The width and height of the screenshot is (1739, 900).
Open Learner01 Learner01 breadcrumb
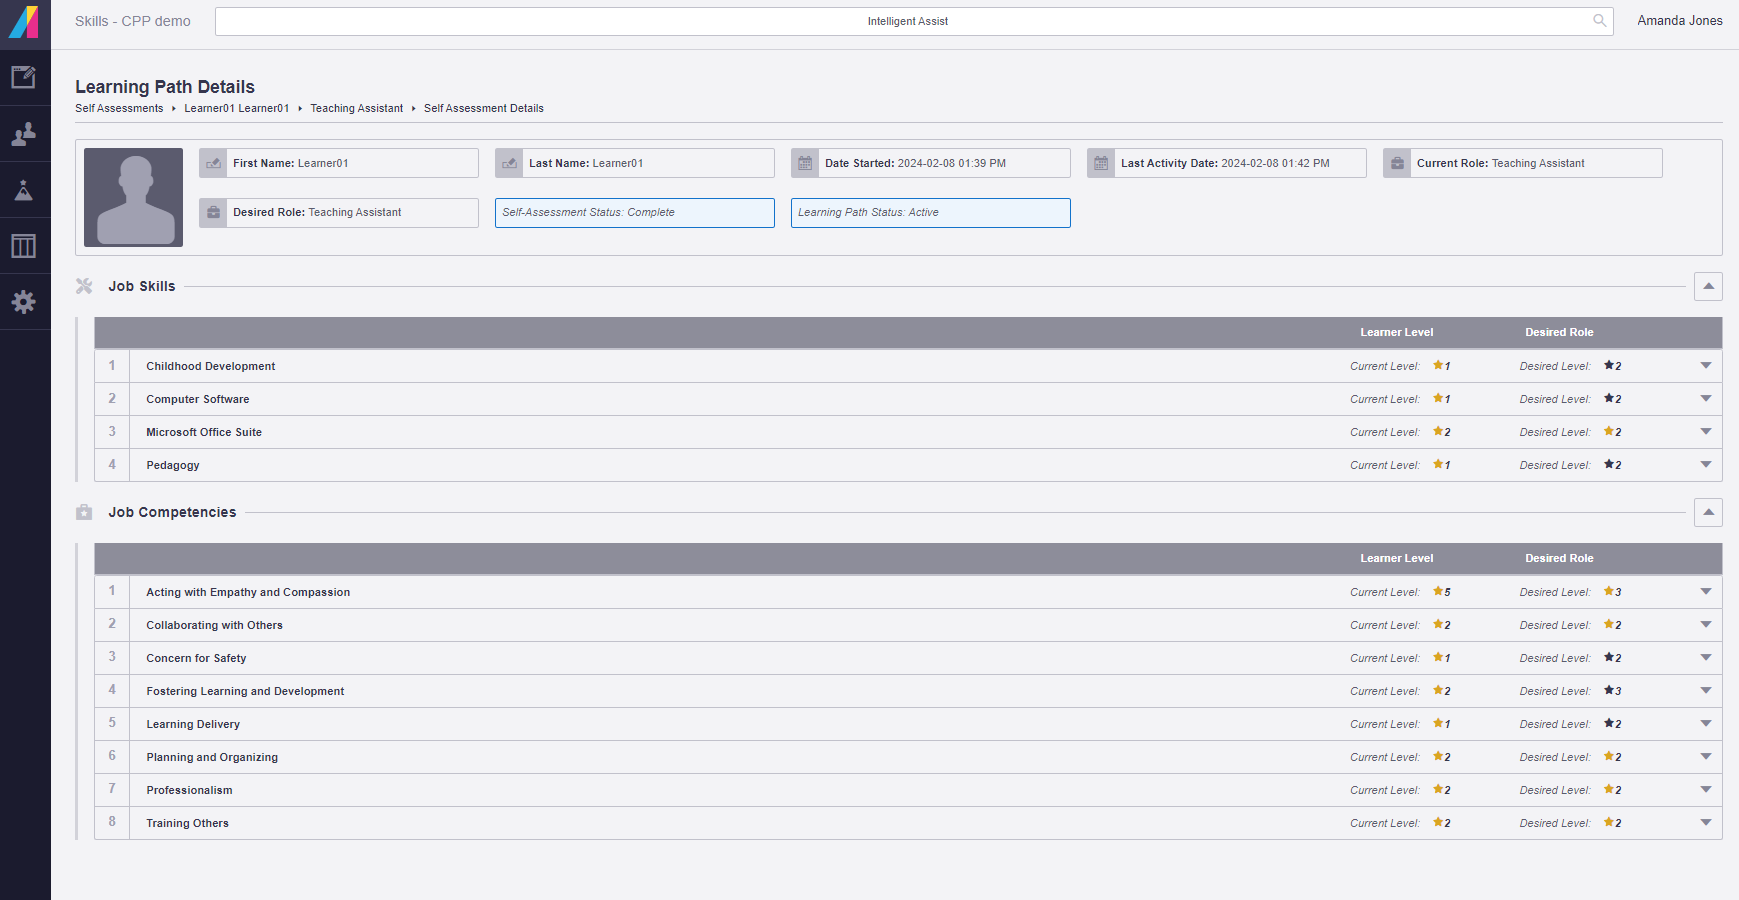[237, 108]
